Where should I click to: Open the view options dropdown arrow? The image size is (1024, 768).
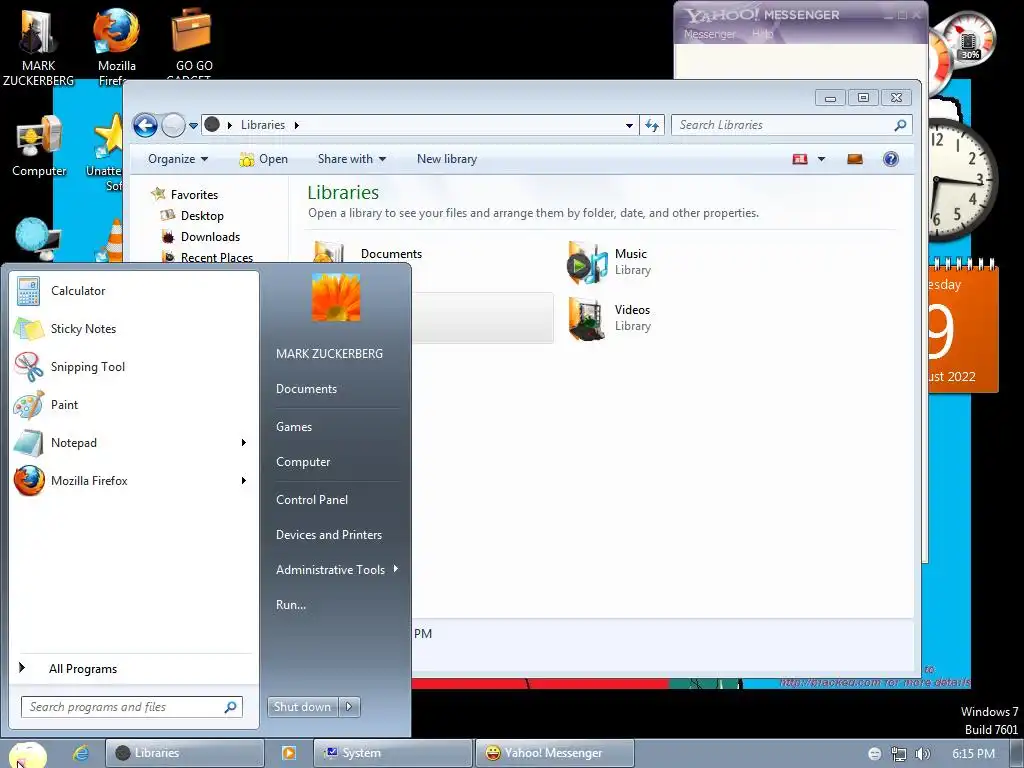(822, 159)
